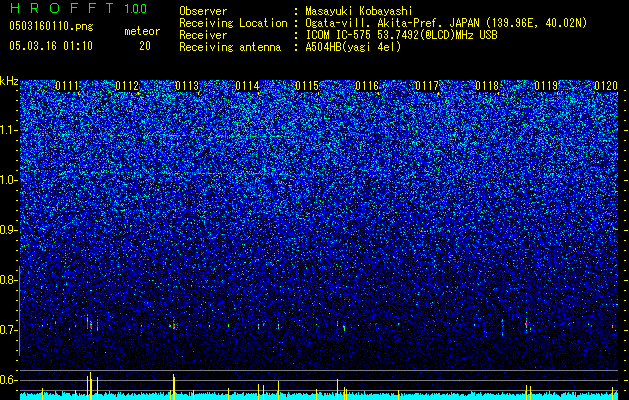
Task: Click the tallest yellow spike after the 0111 marker
Action: click(x=90, y=386)
